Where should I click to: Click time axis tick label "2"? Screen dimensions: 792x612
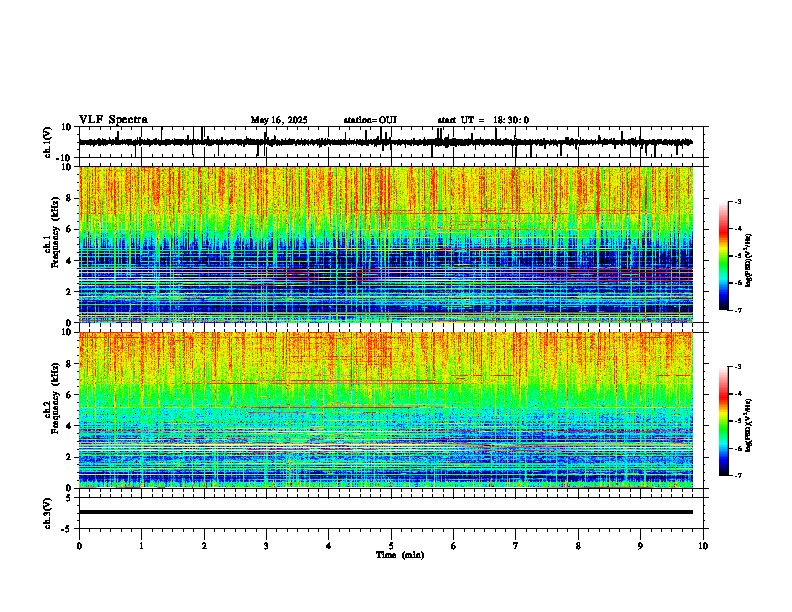(204, 546)
